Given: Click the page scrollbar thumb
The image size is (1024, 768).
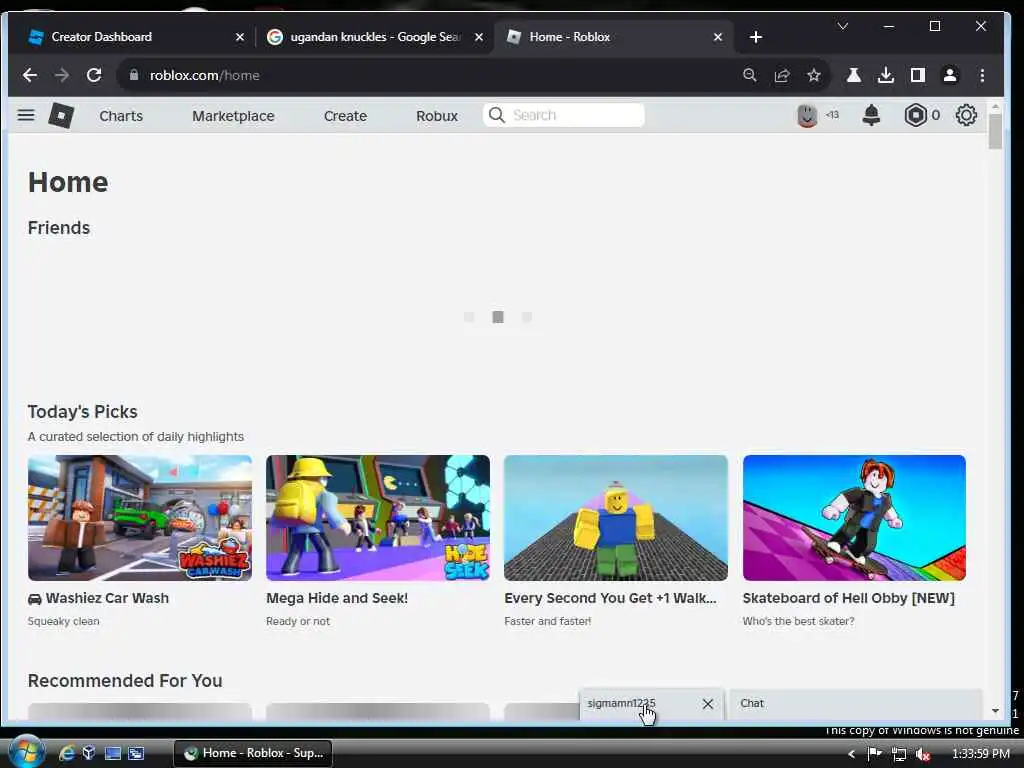Looking at the screenshot, I should click(995, 131).
